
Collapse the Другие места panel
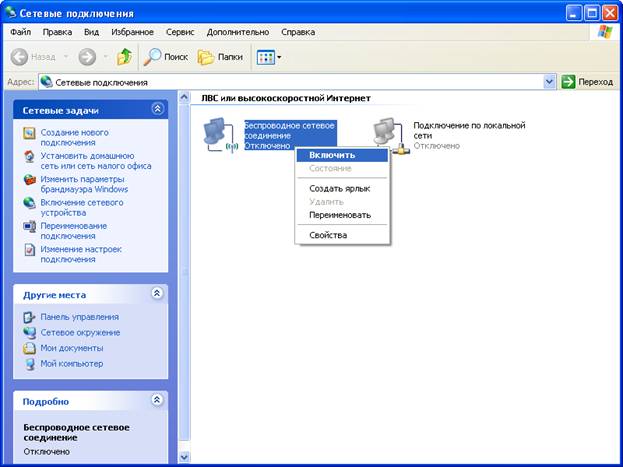pos(157,293)
